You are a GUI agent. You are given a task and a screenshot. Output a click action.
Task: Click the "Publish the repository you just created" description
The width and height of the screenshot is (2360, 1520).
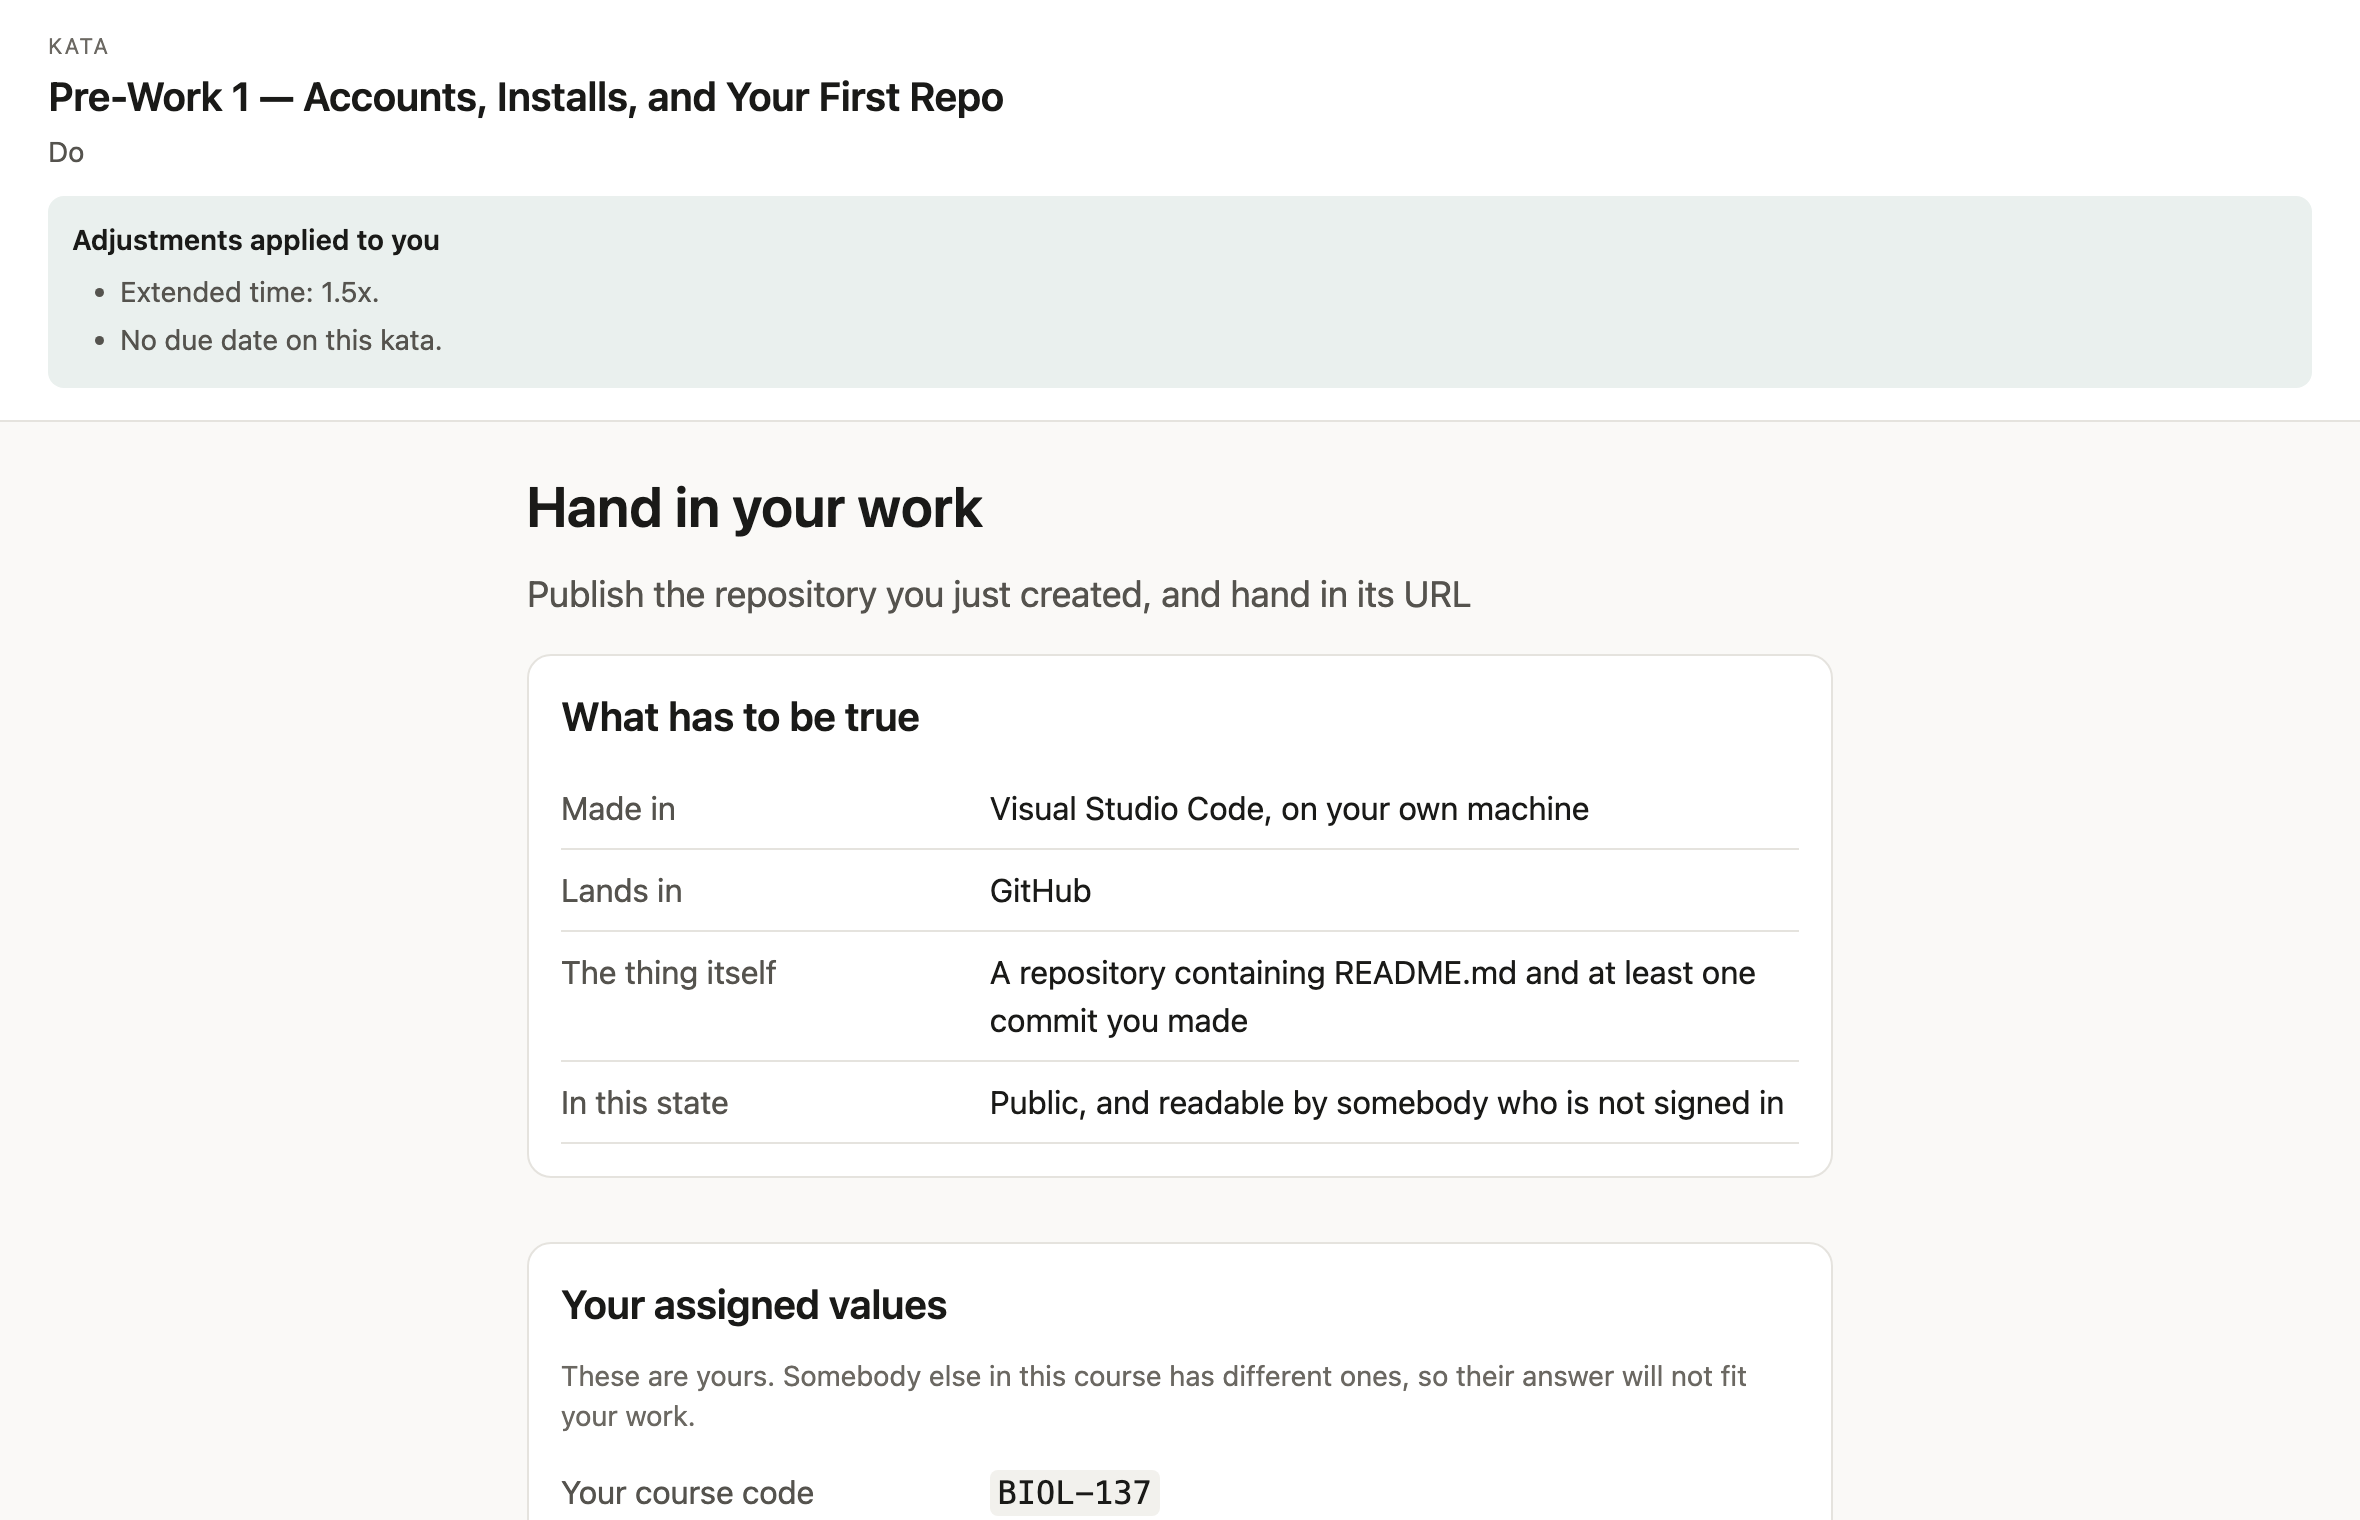click(x=998, y=594)
